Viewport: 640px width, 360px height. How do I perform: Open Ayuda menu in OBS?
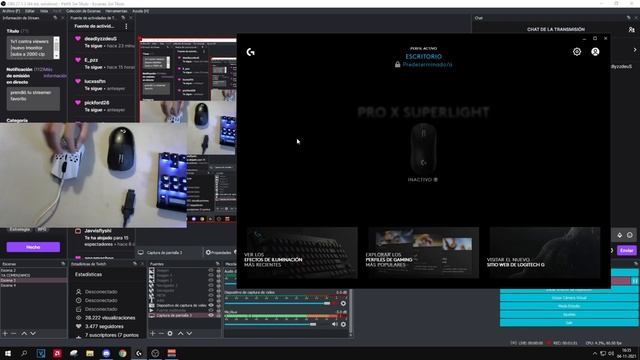click(140, 11)
